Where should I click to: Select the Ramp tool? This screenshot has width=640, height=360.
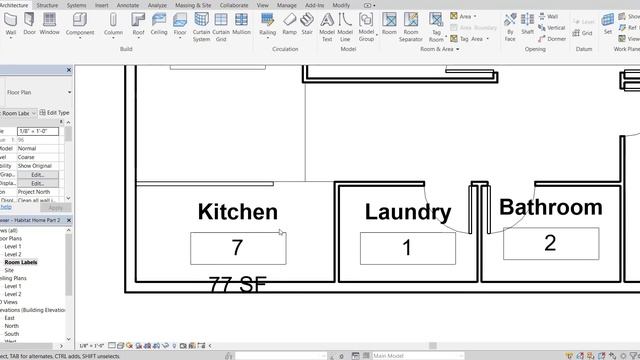[x=289, y=24]
